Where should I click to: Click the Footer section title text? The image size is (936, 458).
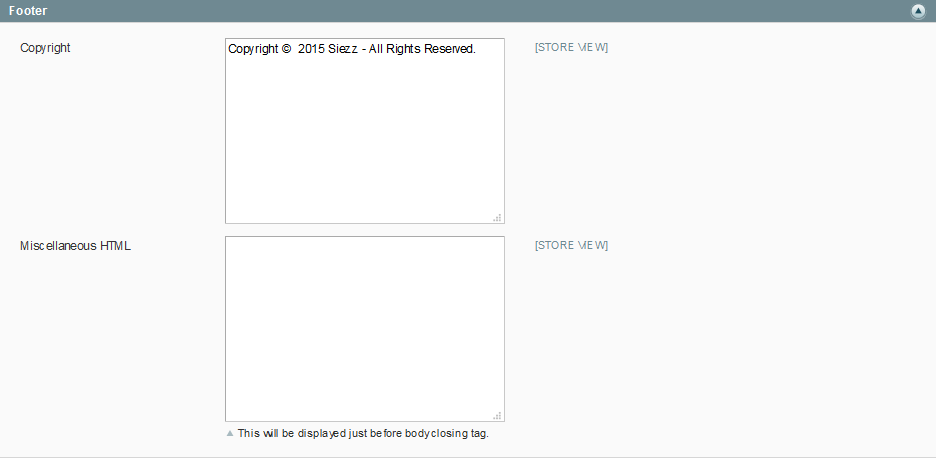(x=28, y=11)
